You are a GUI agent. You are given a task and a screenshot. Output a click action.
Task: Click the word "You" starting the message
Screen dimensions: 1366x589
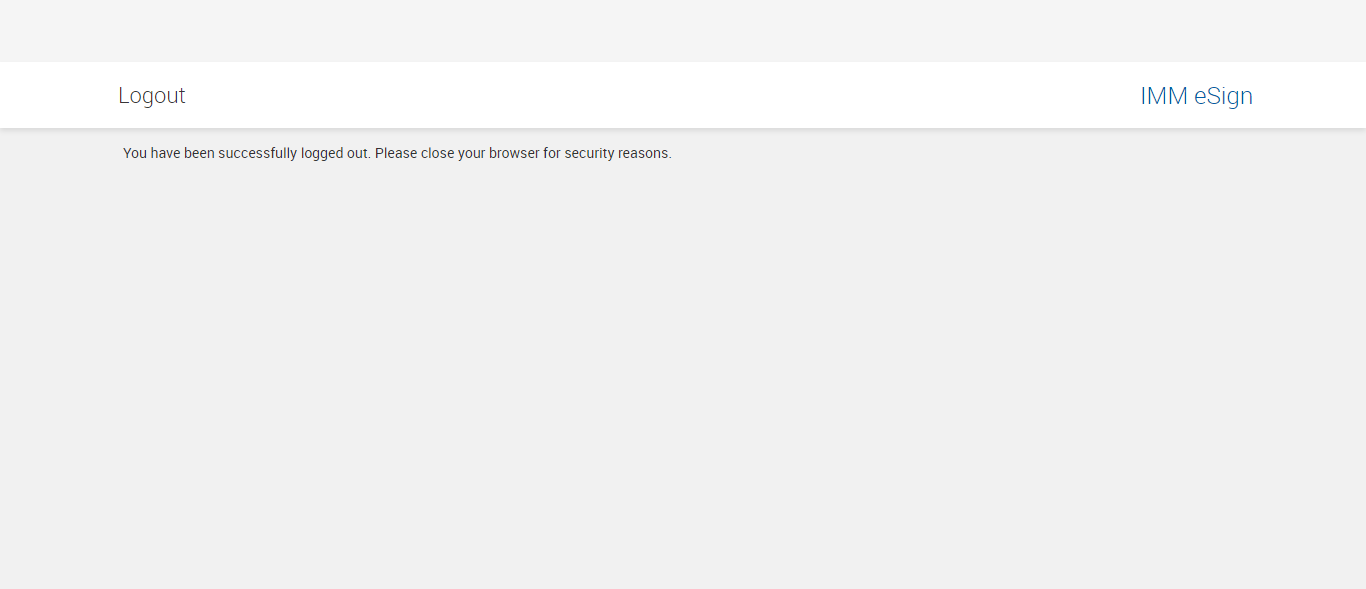[135, 154]
